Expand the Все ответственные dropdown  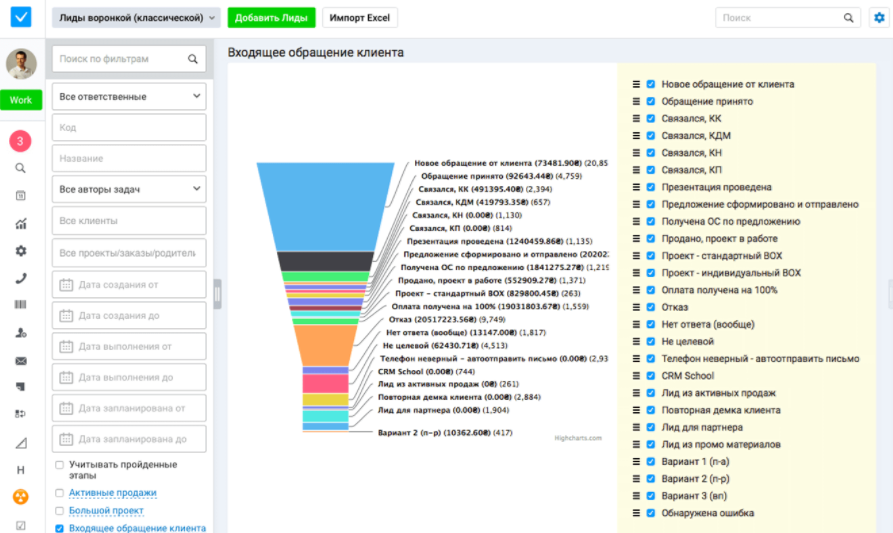(x=129, y=97)
